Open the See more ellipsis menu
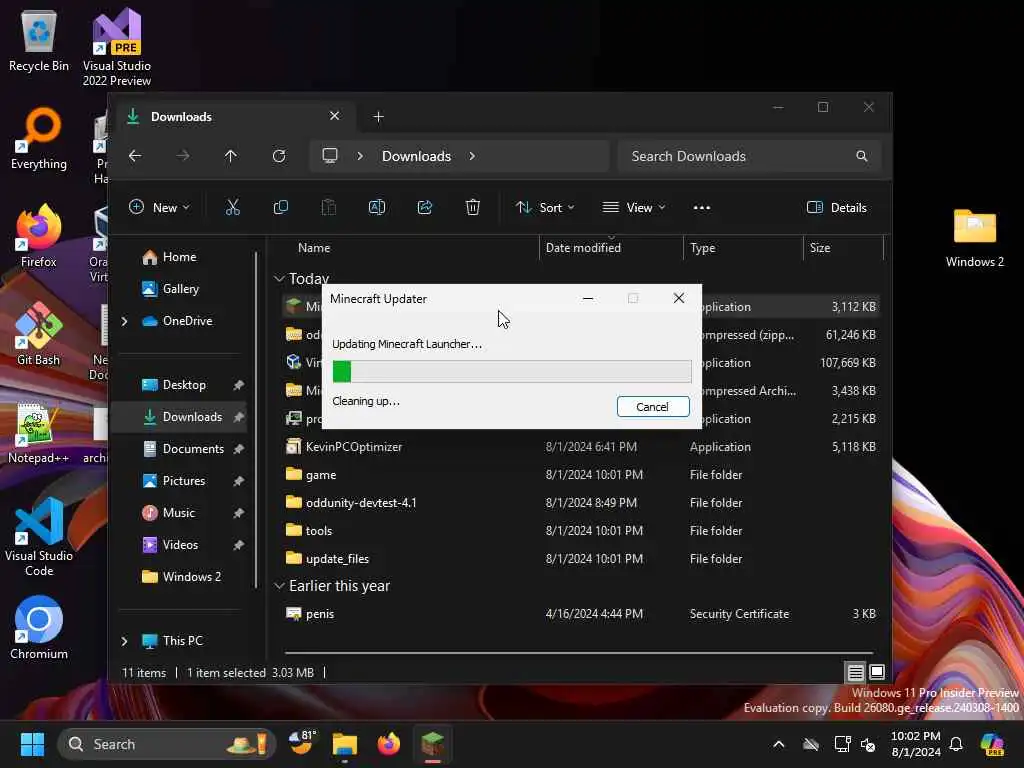The width and height of the screenshot is (1024, 768). pos(702,208)
